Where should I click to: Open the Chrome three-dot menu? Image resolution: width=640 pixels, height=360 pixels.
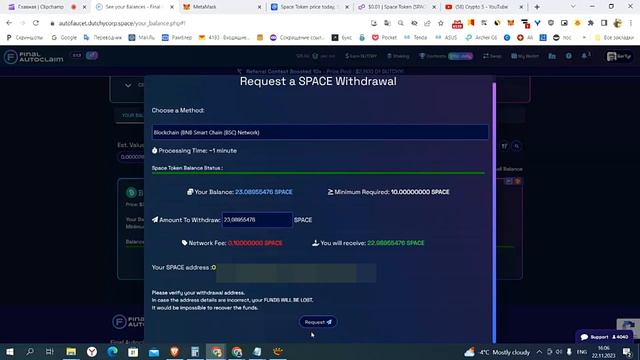pyautogui.click(x=631, y=23)
